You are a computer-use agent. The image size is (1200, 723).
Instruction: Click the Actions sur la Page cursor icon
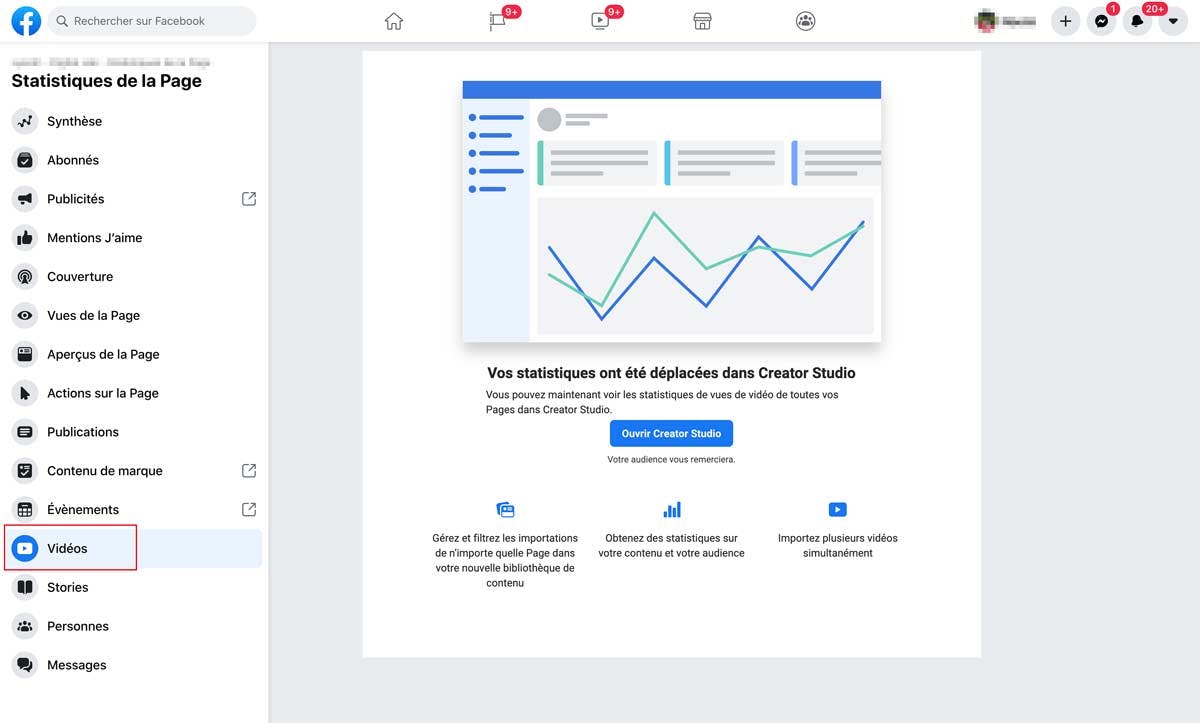[x=25, y=393]
